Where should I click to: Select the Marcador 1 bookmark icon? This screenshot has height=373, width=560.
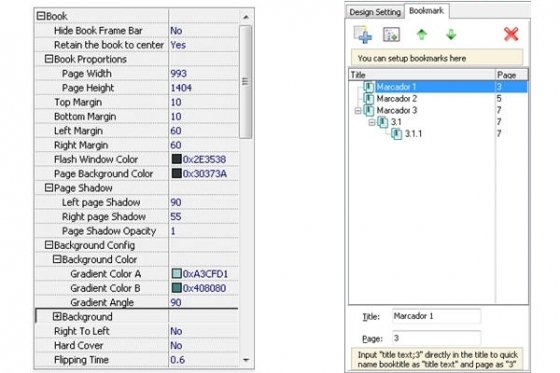369,87
